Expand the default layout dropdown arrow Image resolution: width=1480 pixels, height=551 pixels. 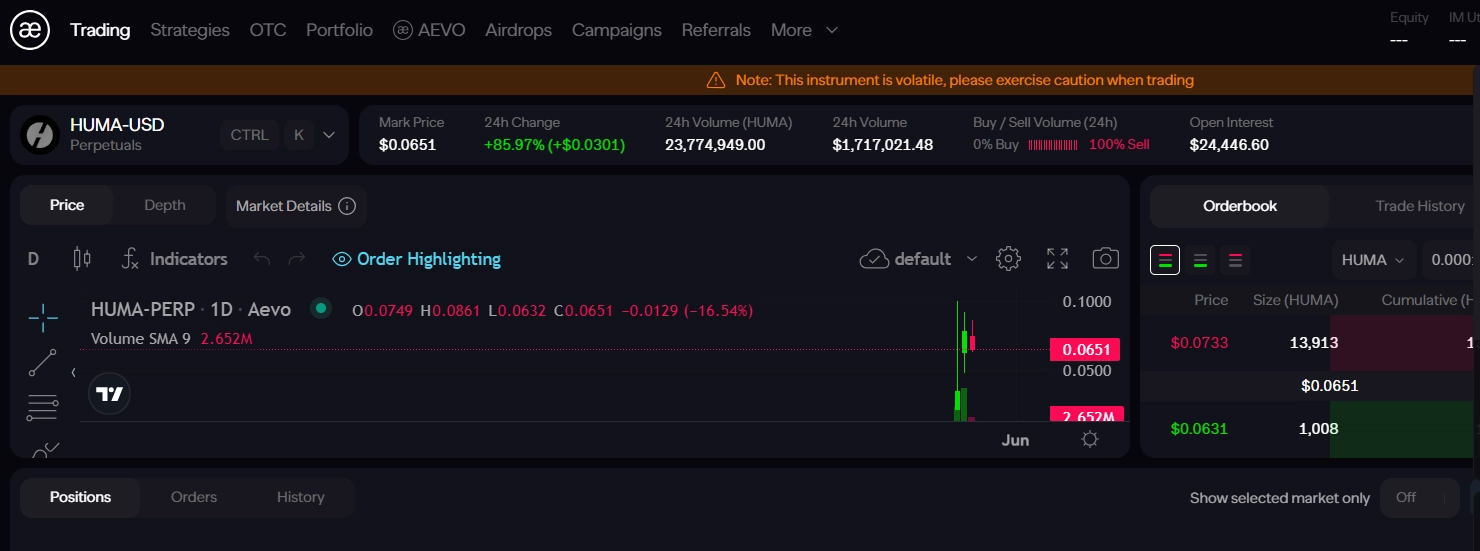tap(972, 259)
